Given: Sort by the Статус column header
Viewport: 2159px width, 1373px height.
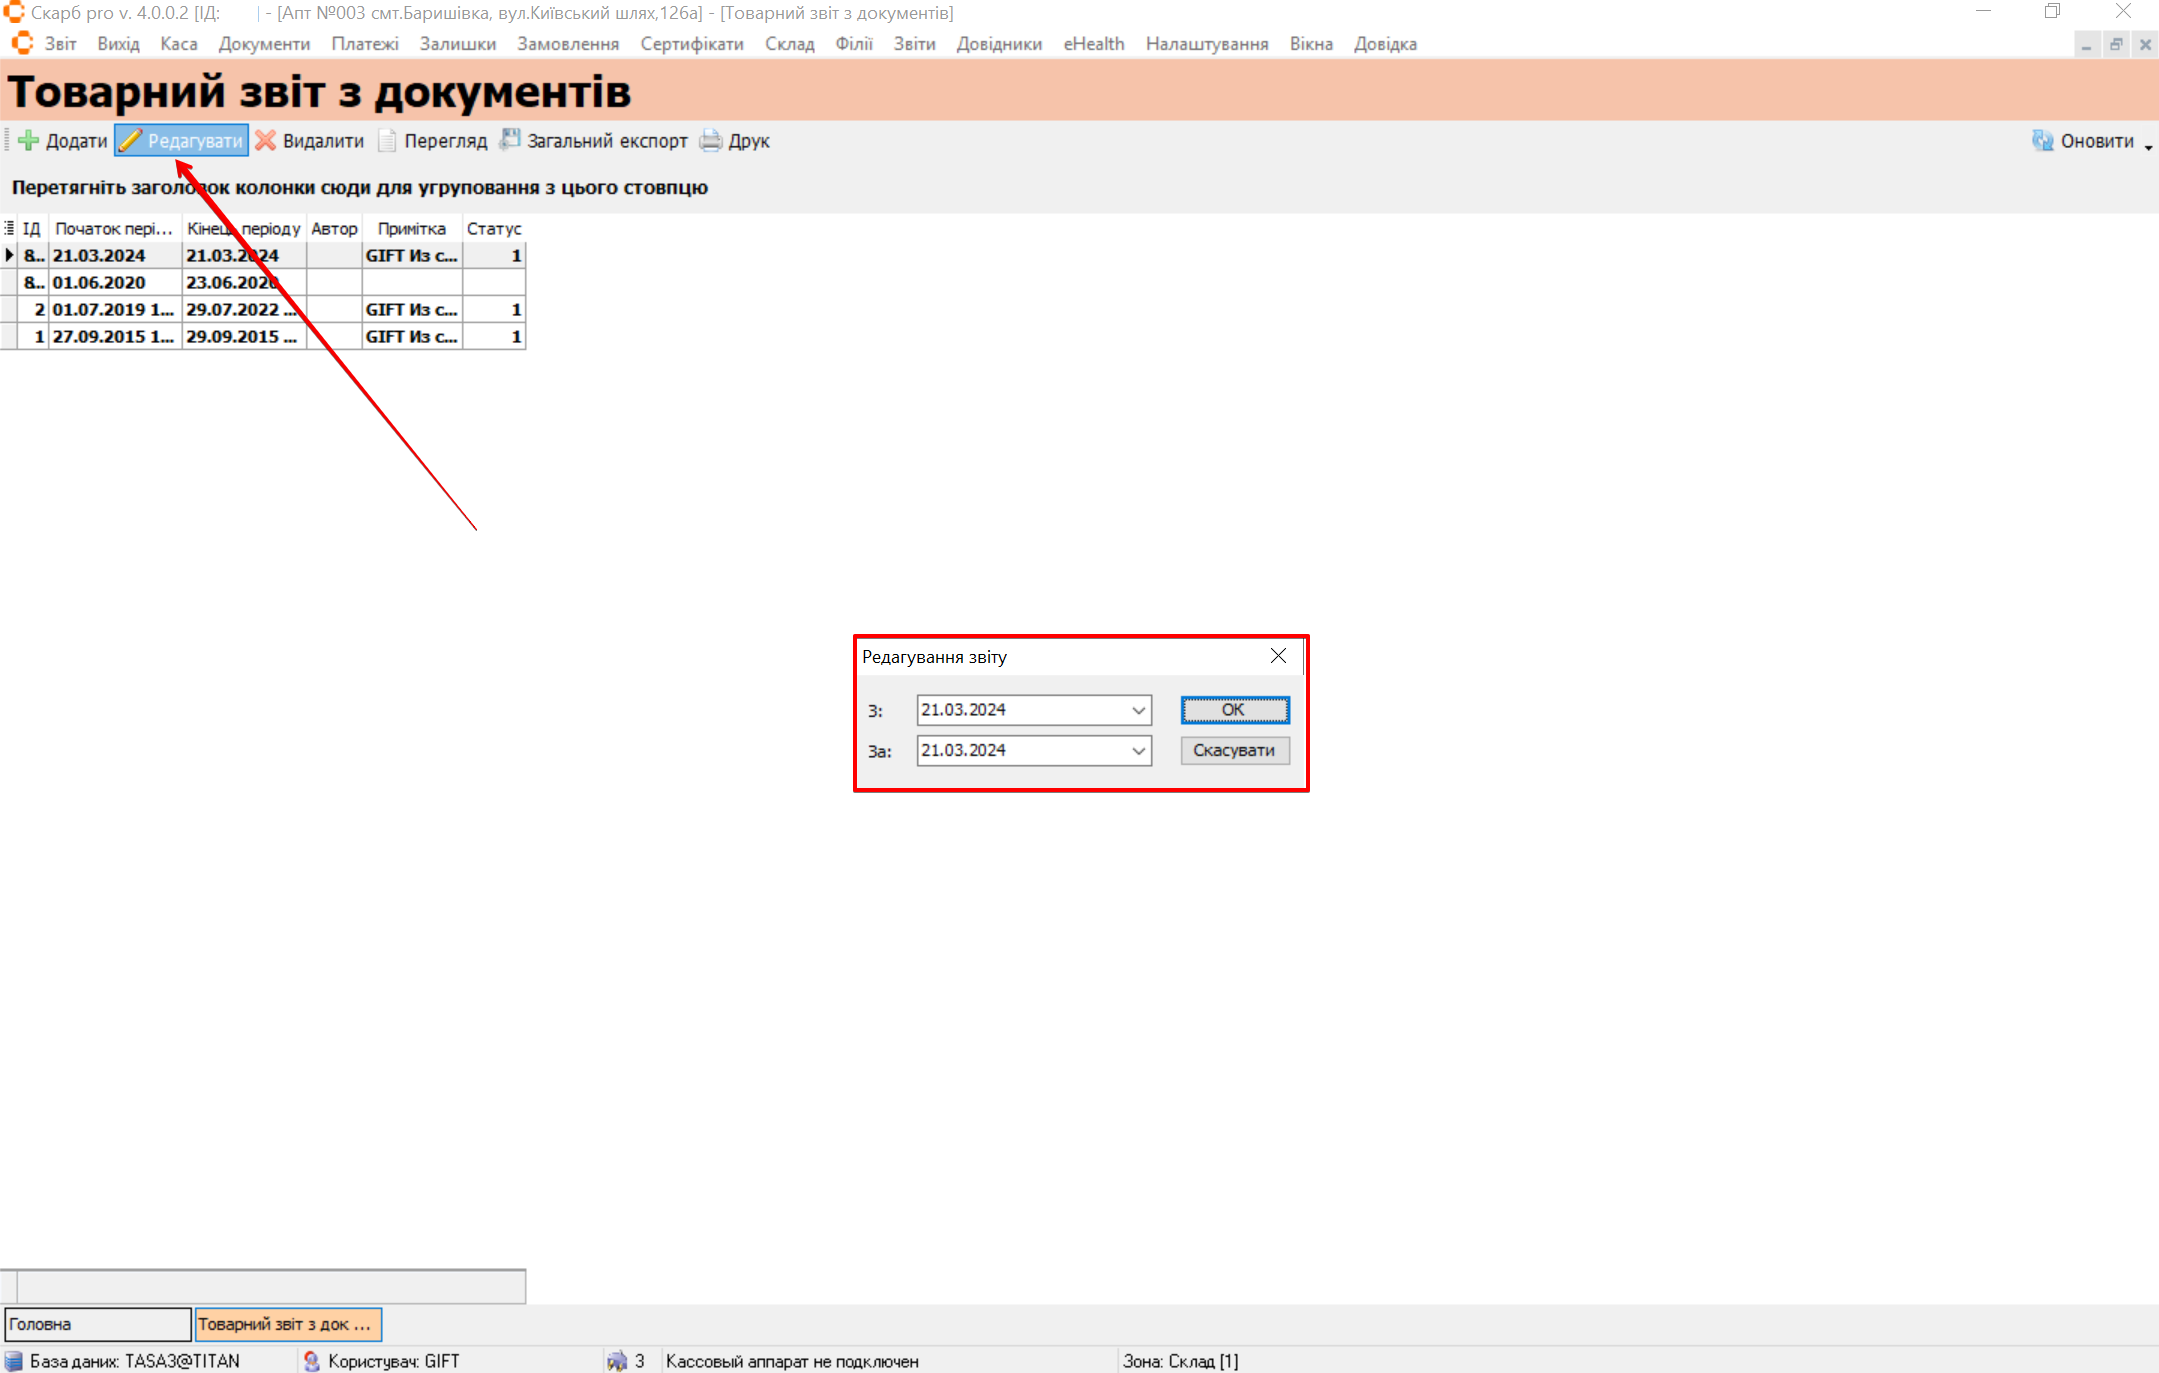Looking at the screenshot, I should (493, 229).
